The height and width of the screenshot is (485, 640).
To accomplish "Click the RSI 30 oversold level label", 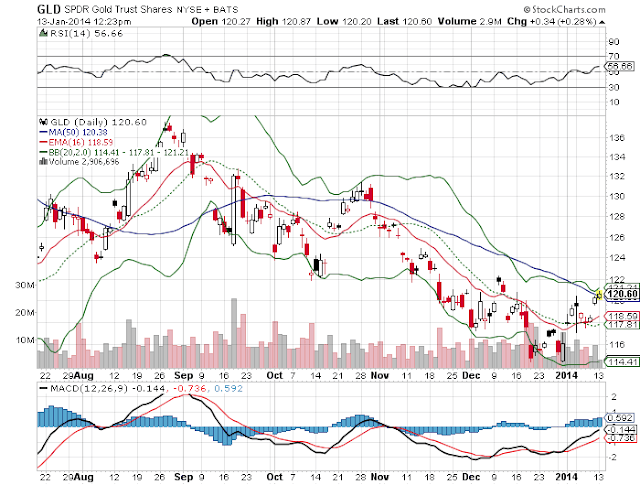I will (613, 87).
